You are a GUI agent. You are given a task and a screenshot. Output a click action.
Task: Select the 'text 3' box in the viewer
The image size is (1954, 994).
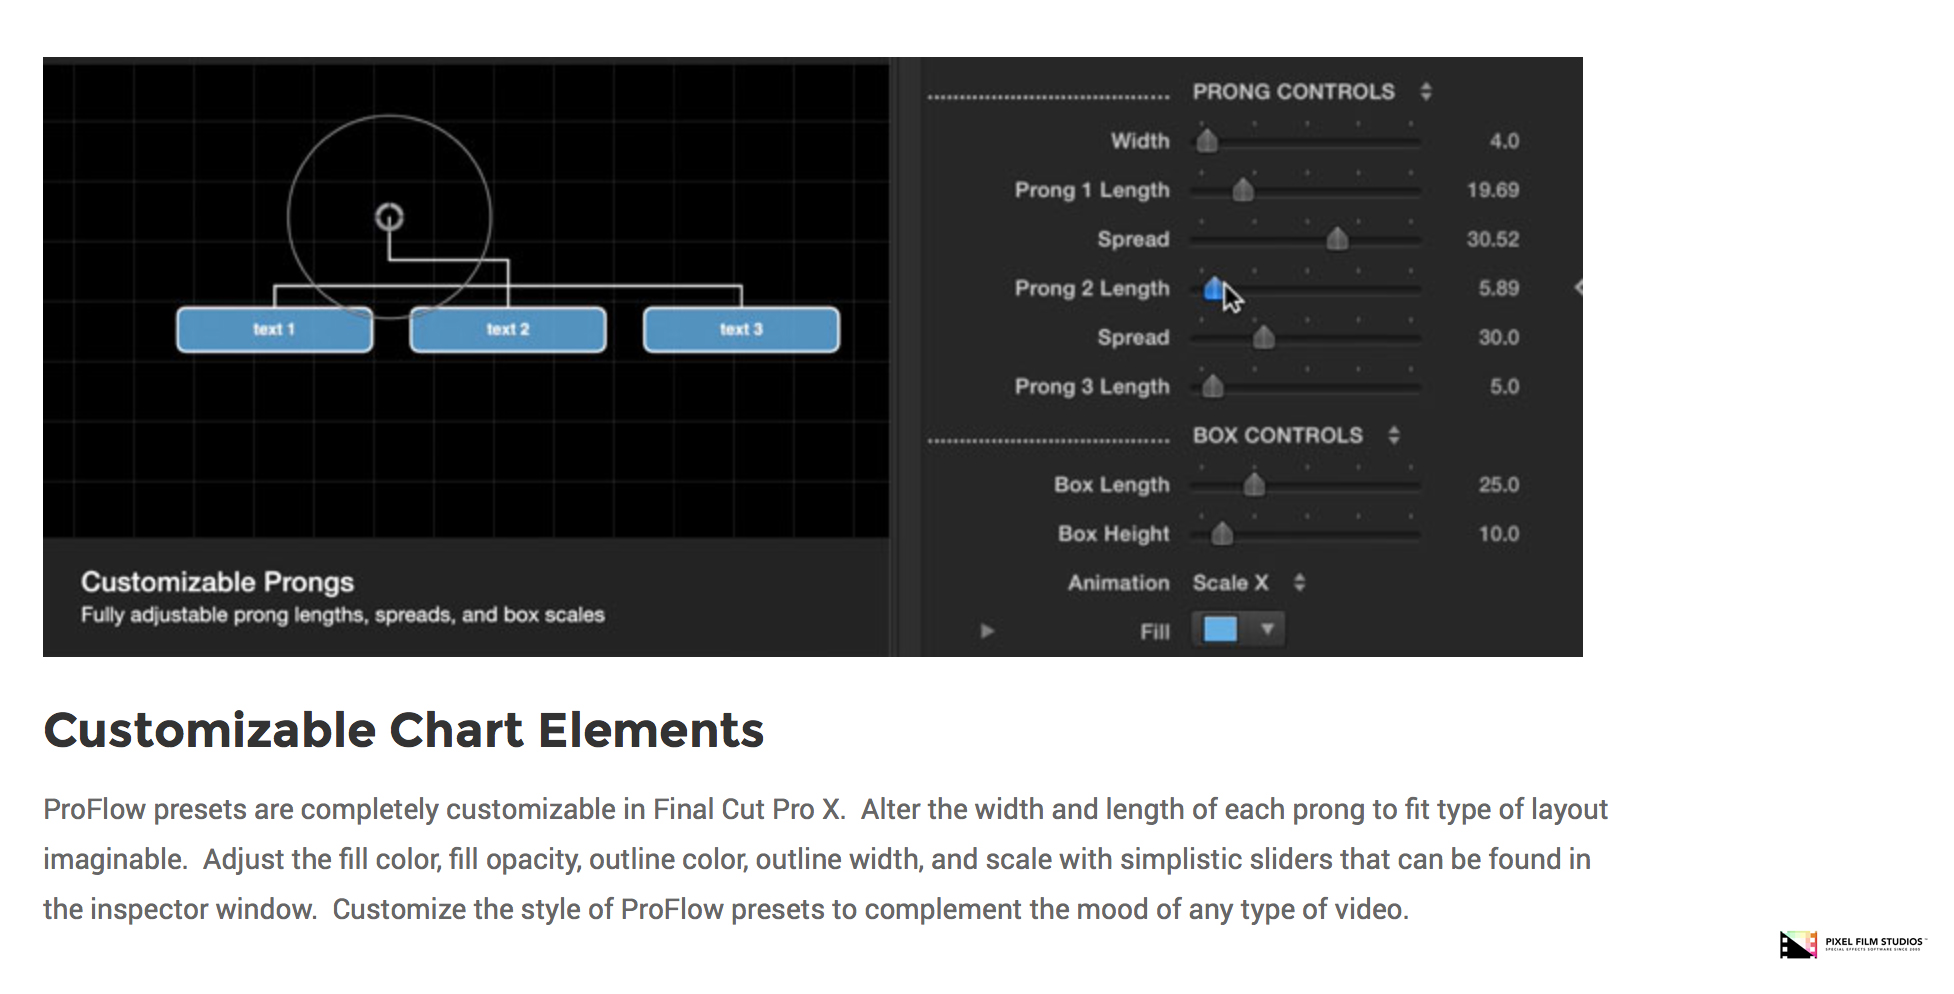(741, 330)
